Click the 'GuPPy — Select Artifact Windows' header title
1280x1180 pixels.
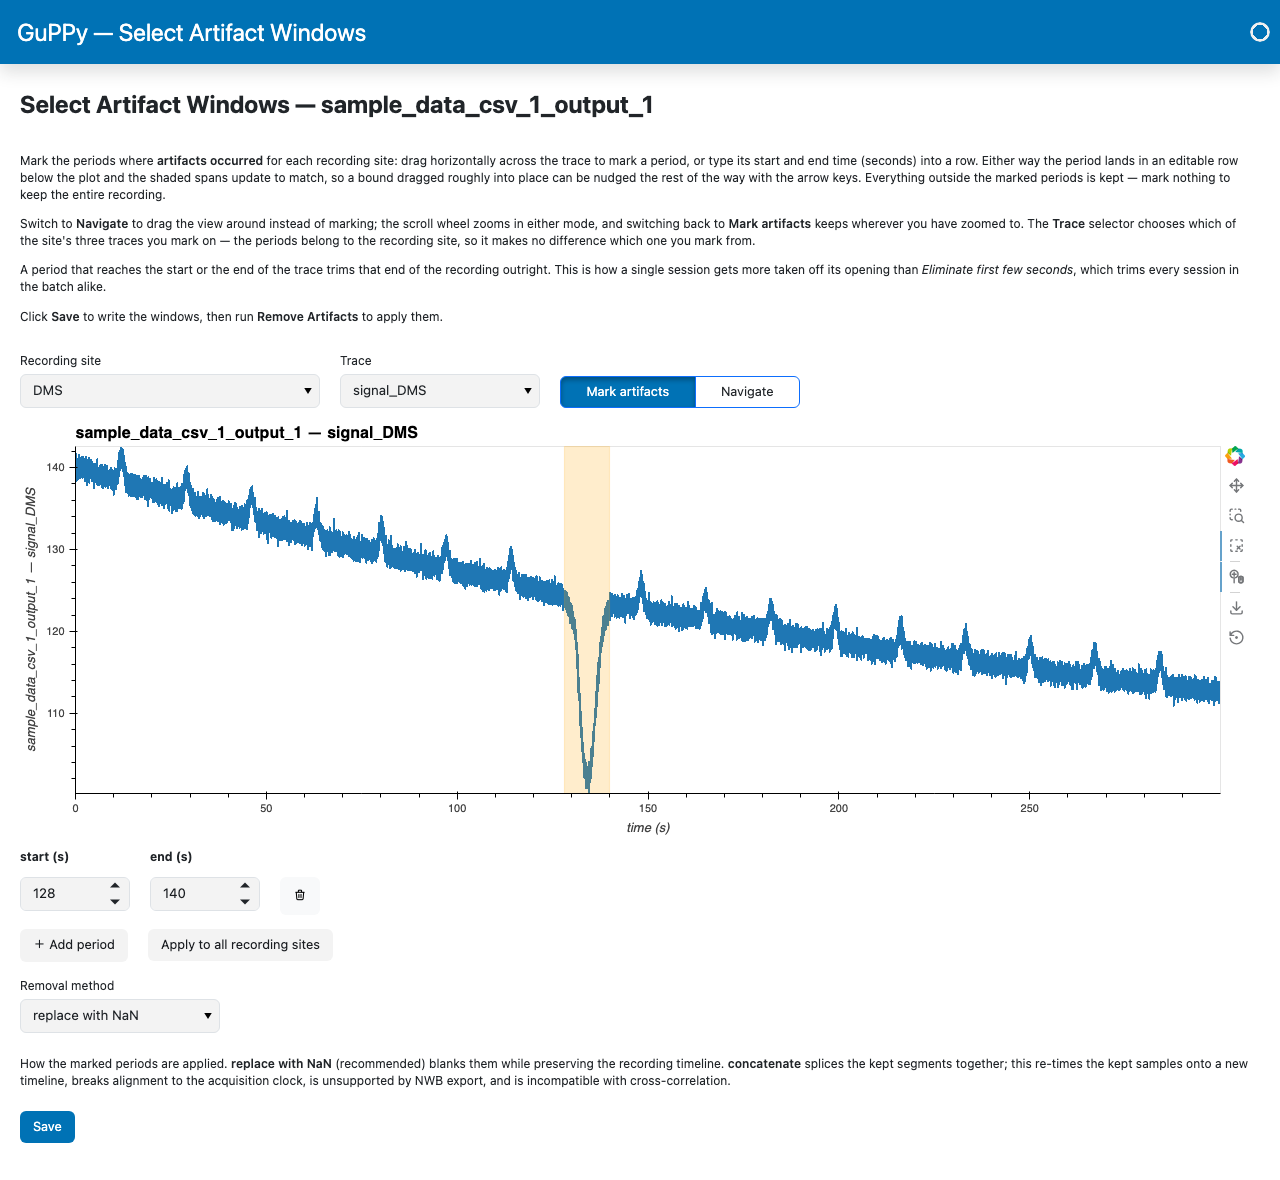(192, 33)
